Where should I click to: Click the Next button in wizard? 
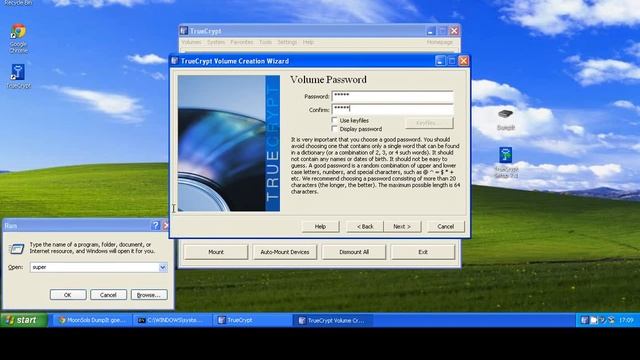(x=402, y=227)
